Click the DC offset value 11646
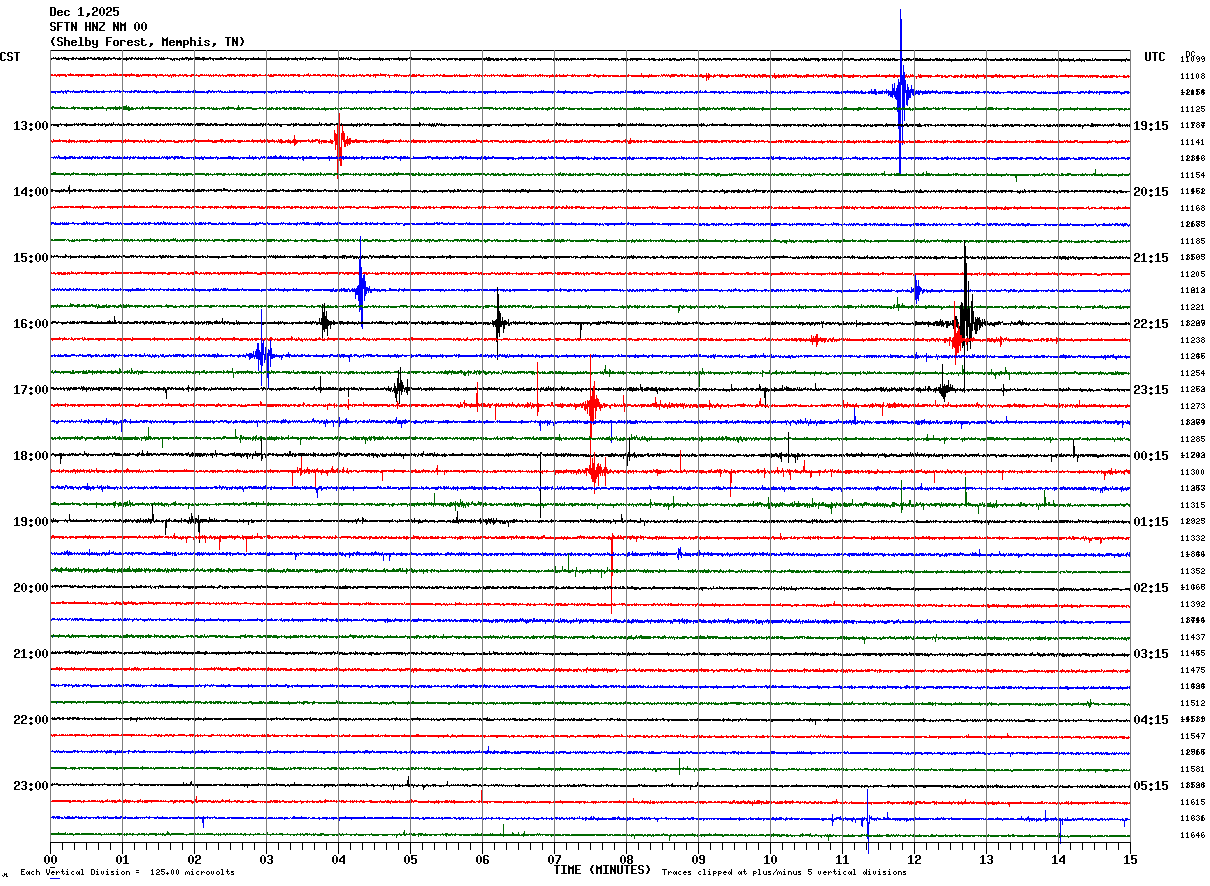This screenshot has width=1210, height=886. coord(1192,835)
